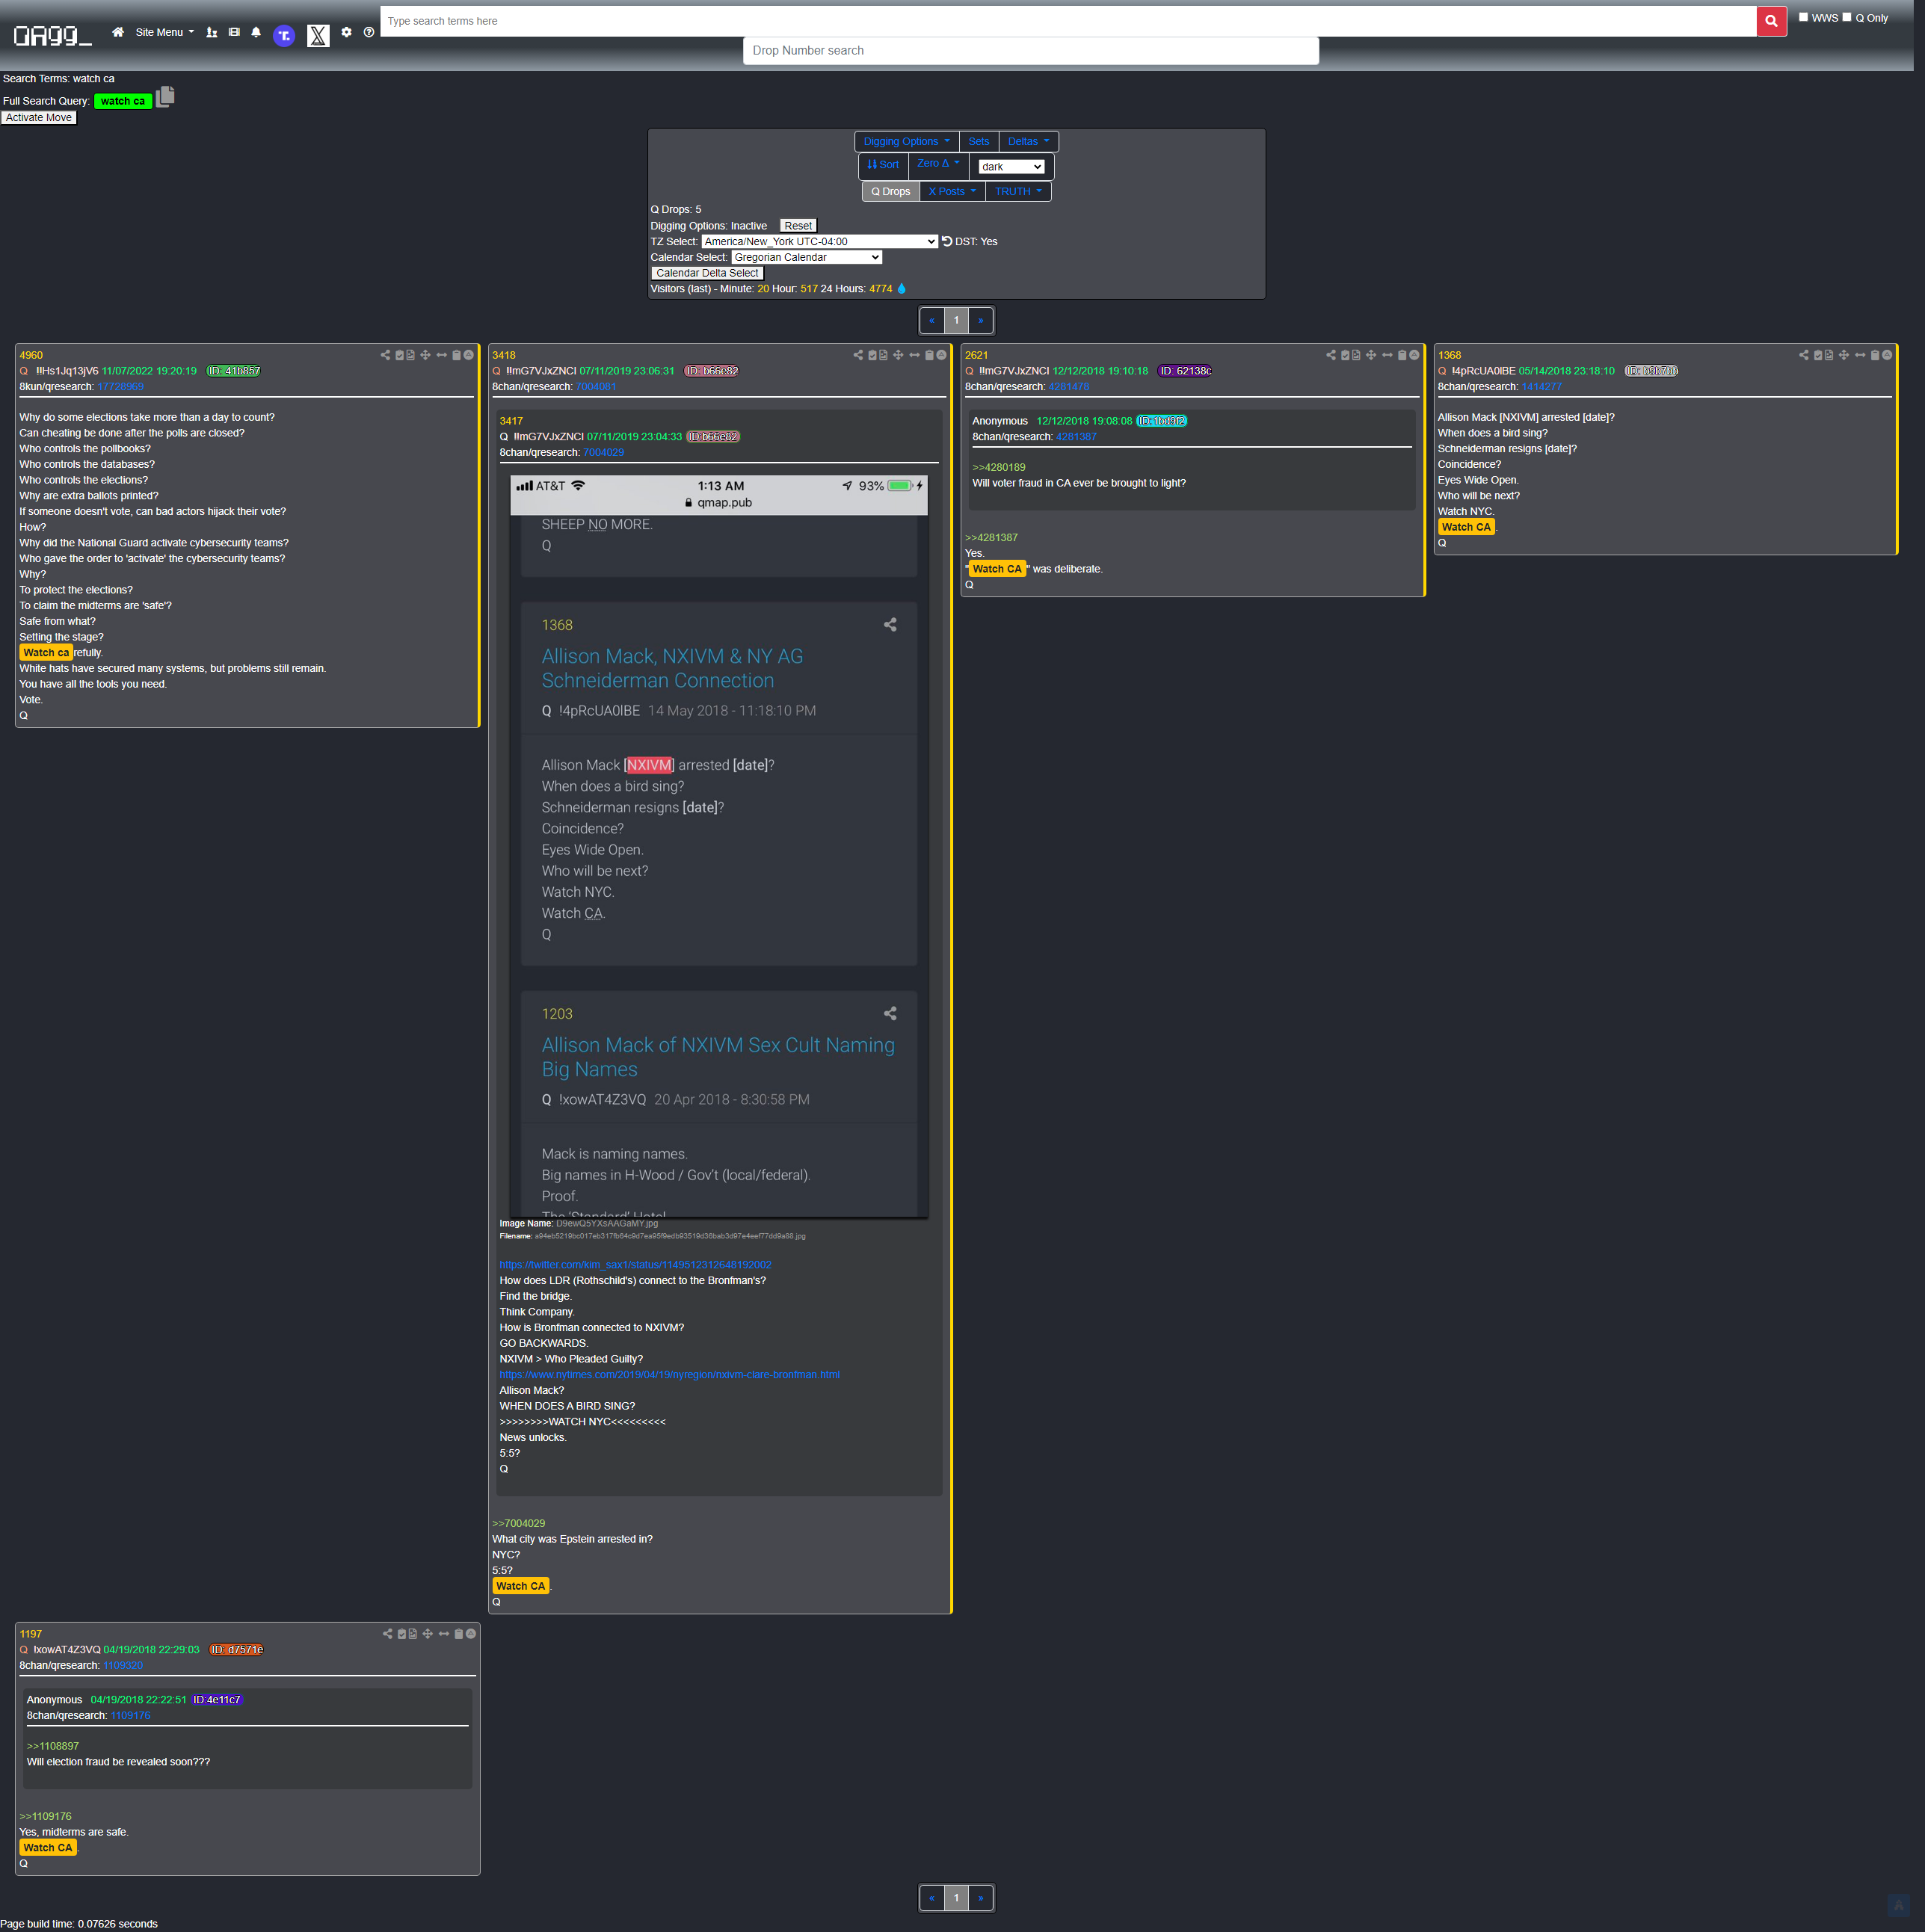The height and width of the screenshot is (1932, 1925).
Task: Click the notification bell icon
Action: (x=256, y=32)
